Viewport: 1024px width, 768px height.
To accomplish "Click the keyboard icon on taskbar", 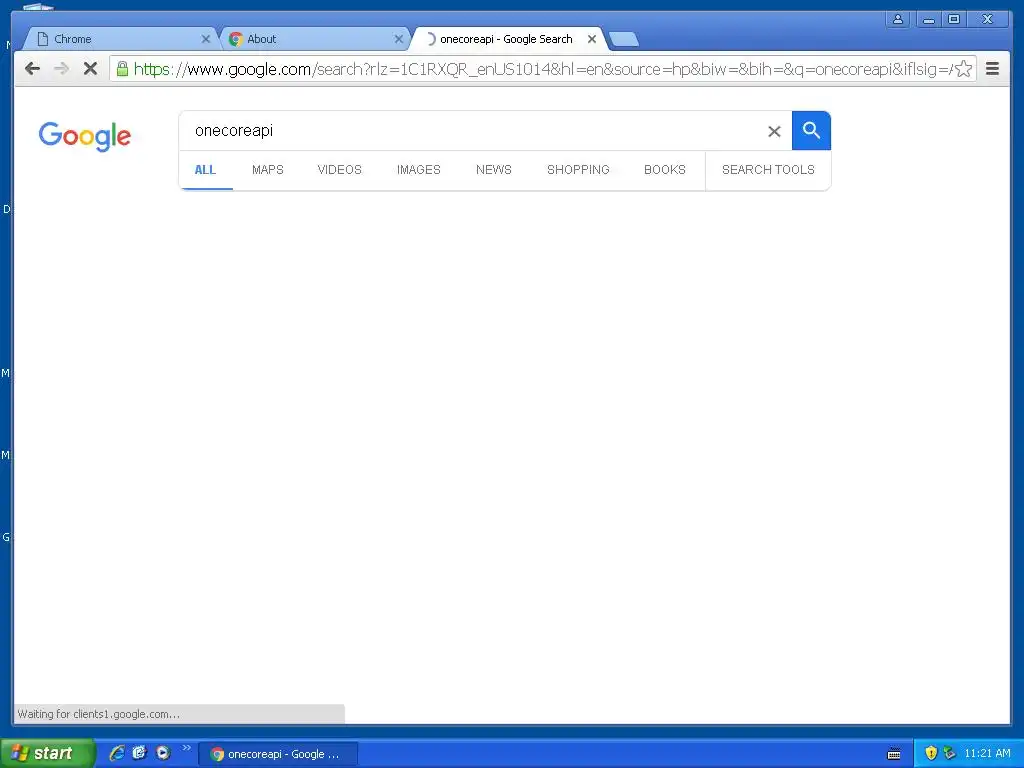I will [894, 754].
